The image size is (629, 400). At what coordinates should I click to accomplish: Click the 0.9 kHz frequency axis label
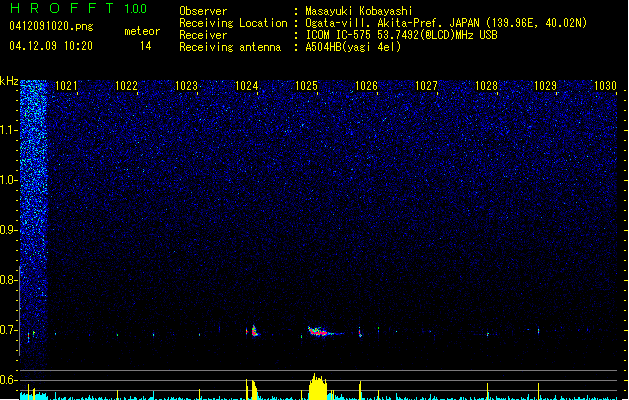pos(8,230)
